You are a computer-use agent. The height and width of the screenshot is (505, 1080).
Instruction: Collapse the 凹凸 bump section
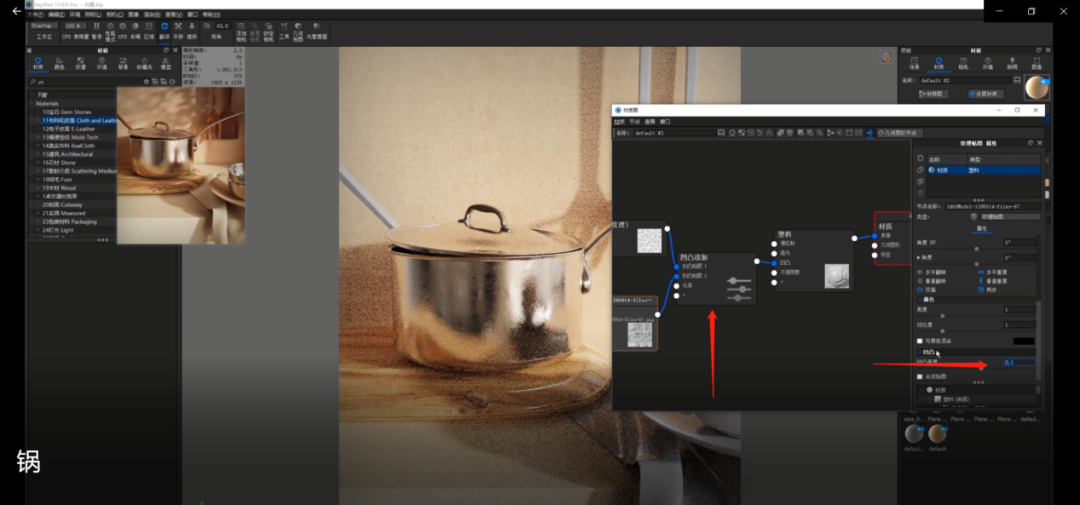(920, 352)
